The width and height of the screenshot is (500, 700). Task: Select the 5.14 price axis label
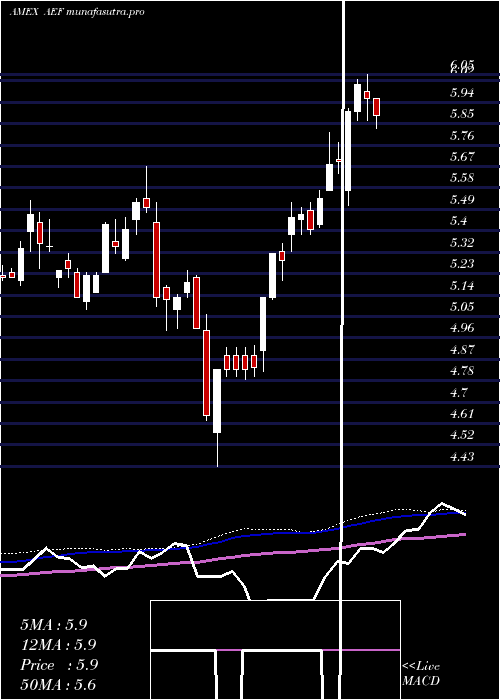coord(462,285)
